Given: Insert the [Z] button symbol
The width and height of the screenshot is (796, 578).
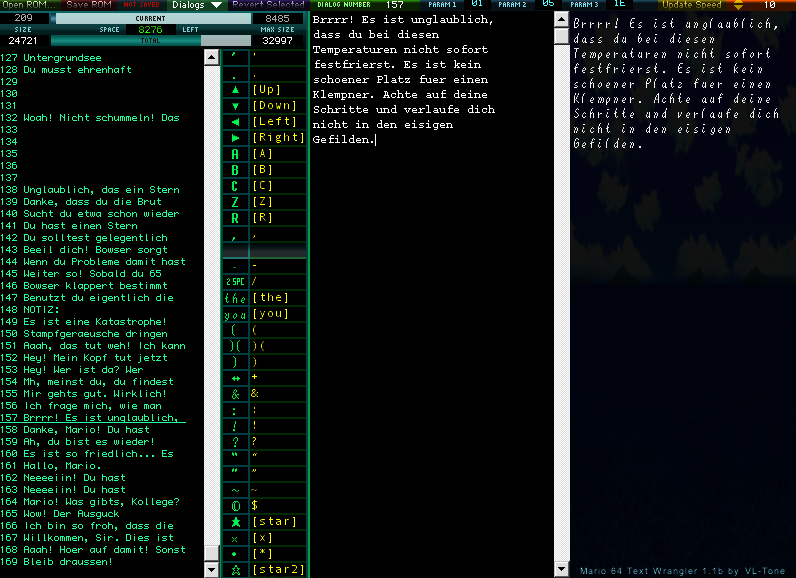Looking at the screenshot, I should 235,202.
